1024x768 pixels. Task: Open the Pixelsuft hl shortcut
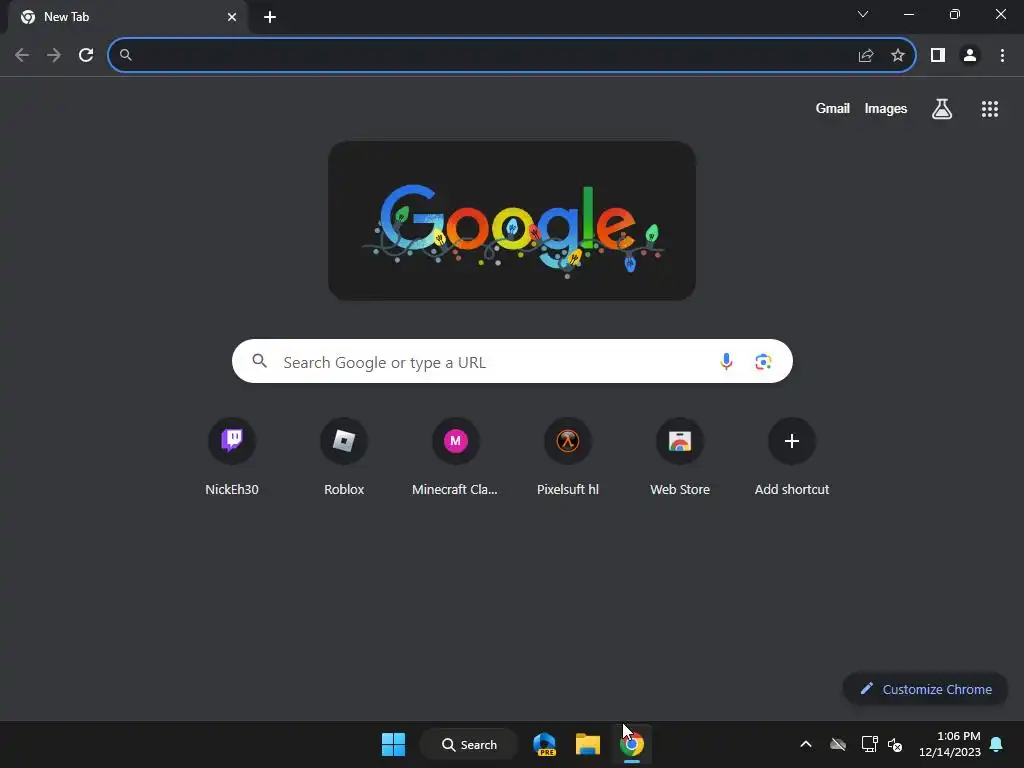click(x=568, y=456)
